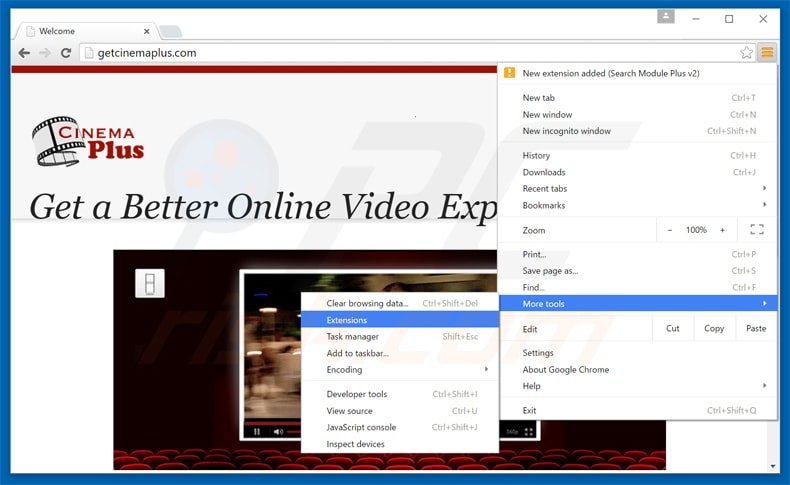
Task: Open JavaScript console
Action: coord(400,428)
